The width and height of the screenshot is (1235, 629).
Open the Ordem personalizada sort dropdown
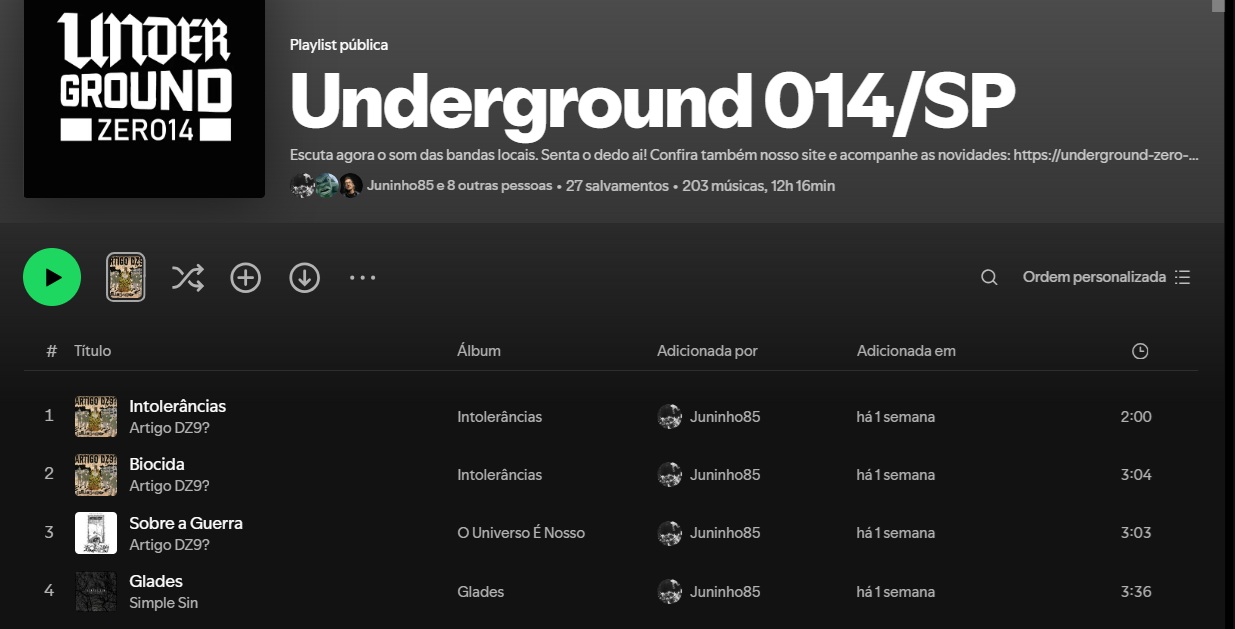pos(1107,277)
